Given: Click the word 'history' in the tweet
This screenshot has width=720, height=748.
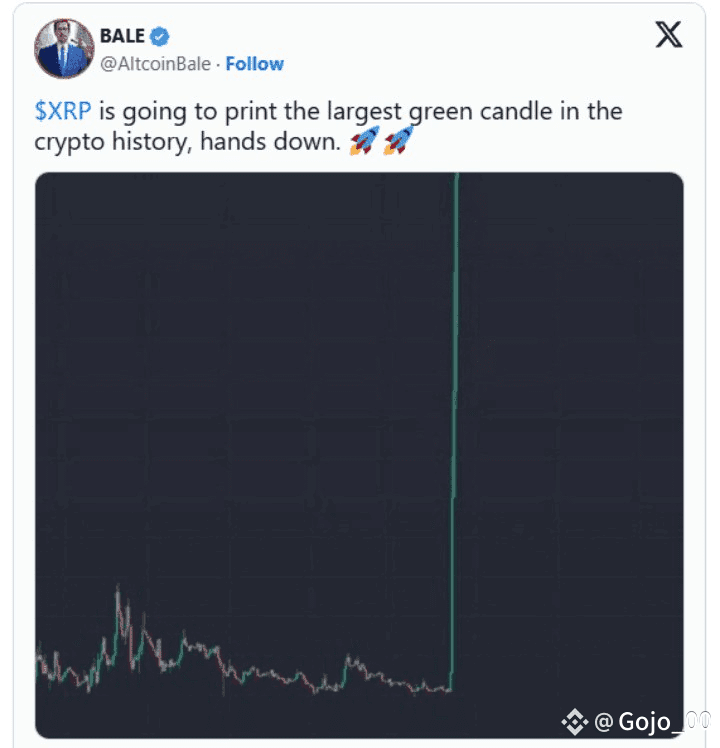Looking at the screenshot, I should (x=152, y=142).
